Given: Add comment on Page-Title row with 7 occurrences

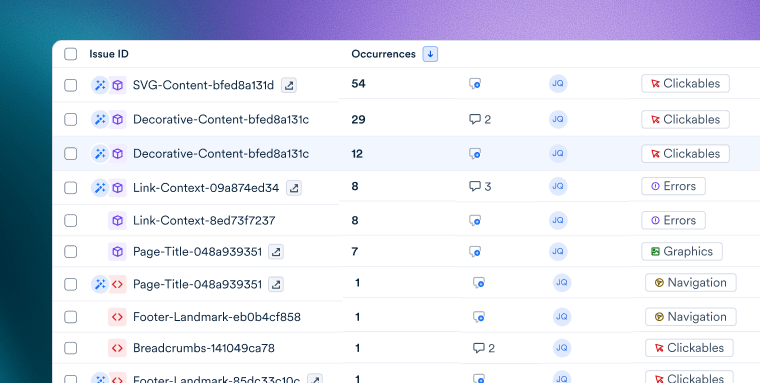Looking at the screenshot, I should (475, 252).
